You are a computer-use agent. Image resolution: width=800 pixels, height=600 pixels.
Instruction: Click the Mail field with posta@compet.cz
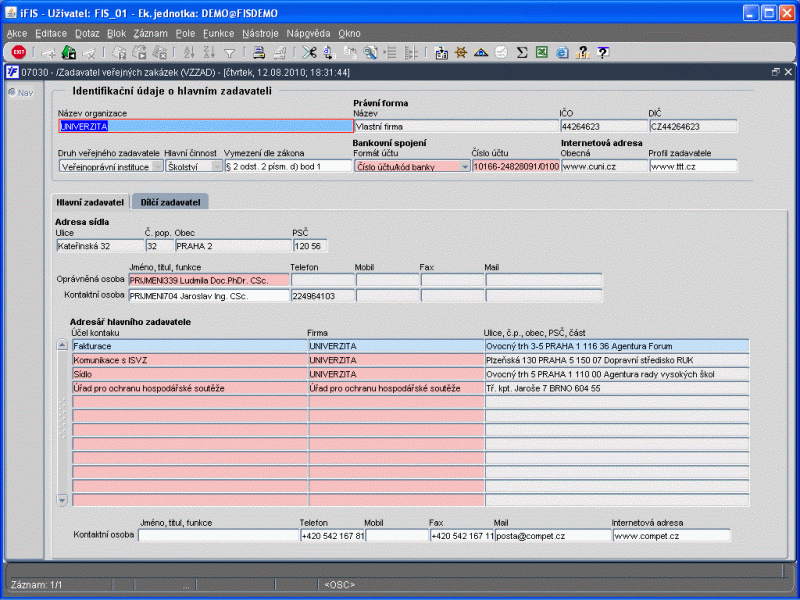[x=553, y=536]
